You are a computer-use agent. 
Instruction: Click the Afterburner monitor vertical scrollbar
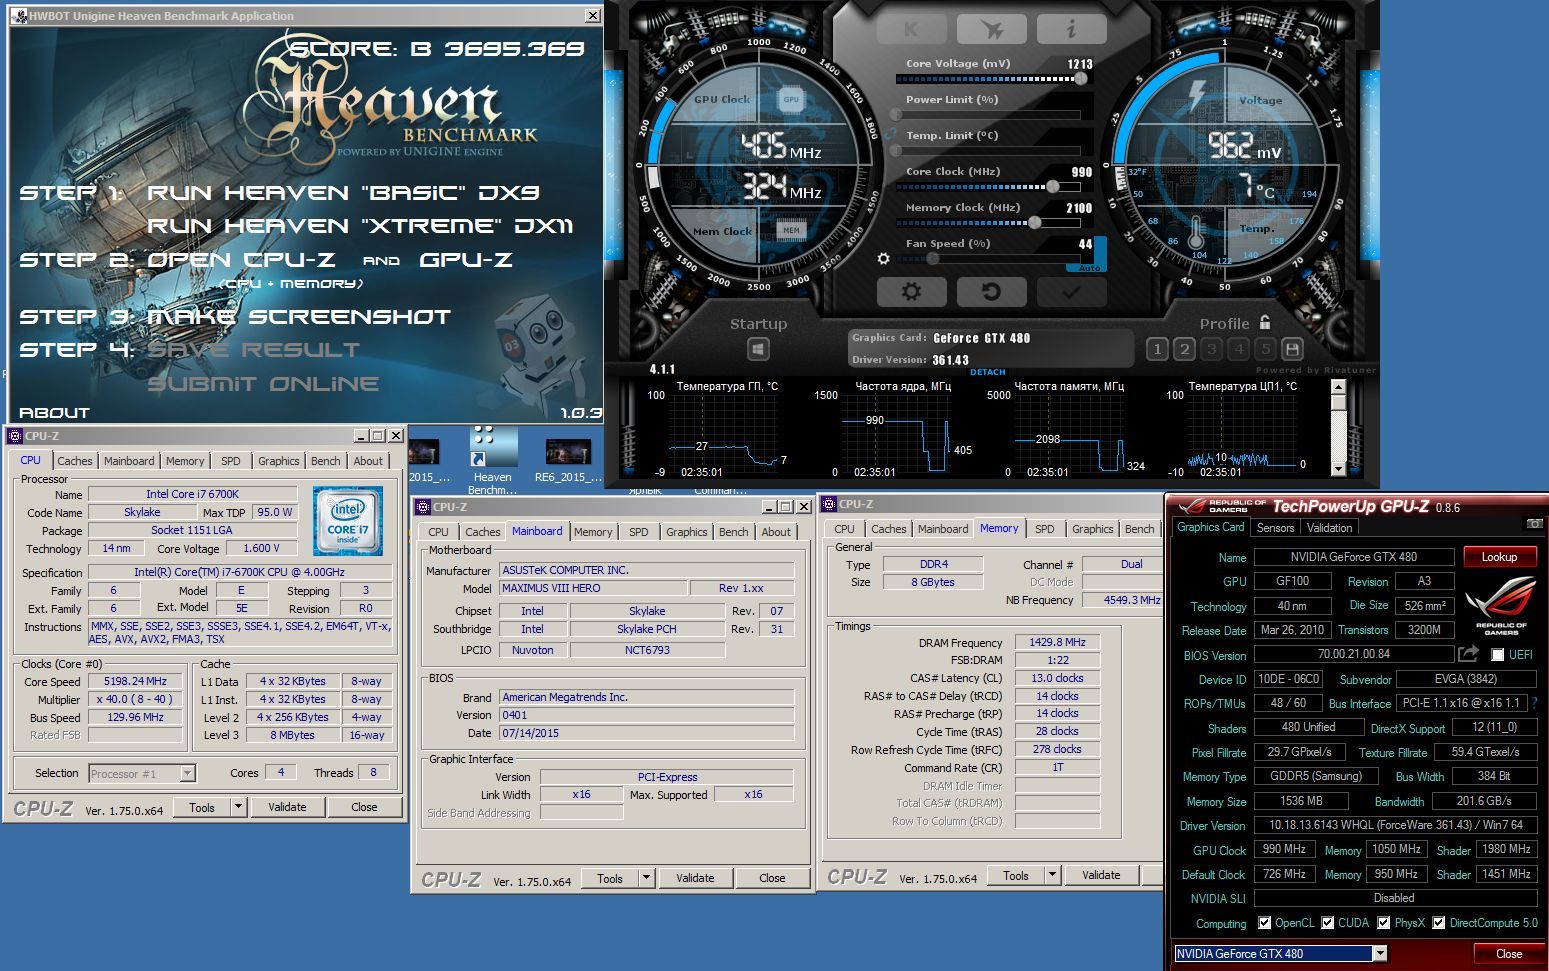click(x=1339, y=428)
